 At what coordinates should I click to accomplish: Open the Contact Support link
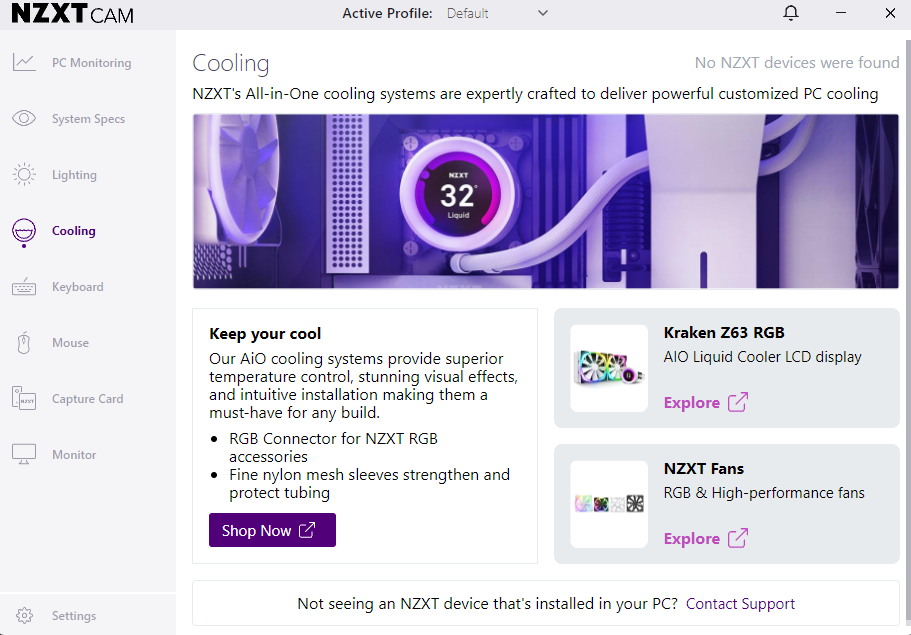[740, 604]
